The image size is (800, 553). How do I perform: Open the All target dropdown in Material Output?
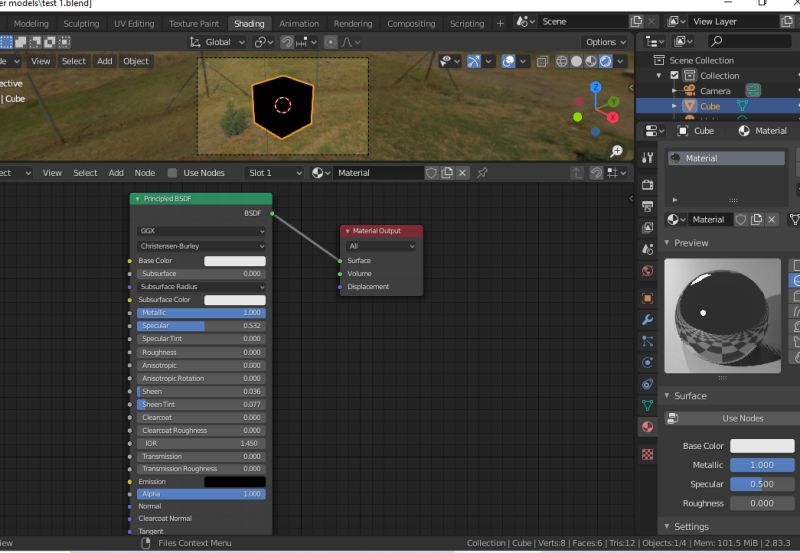(x=381, y=246)
